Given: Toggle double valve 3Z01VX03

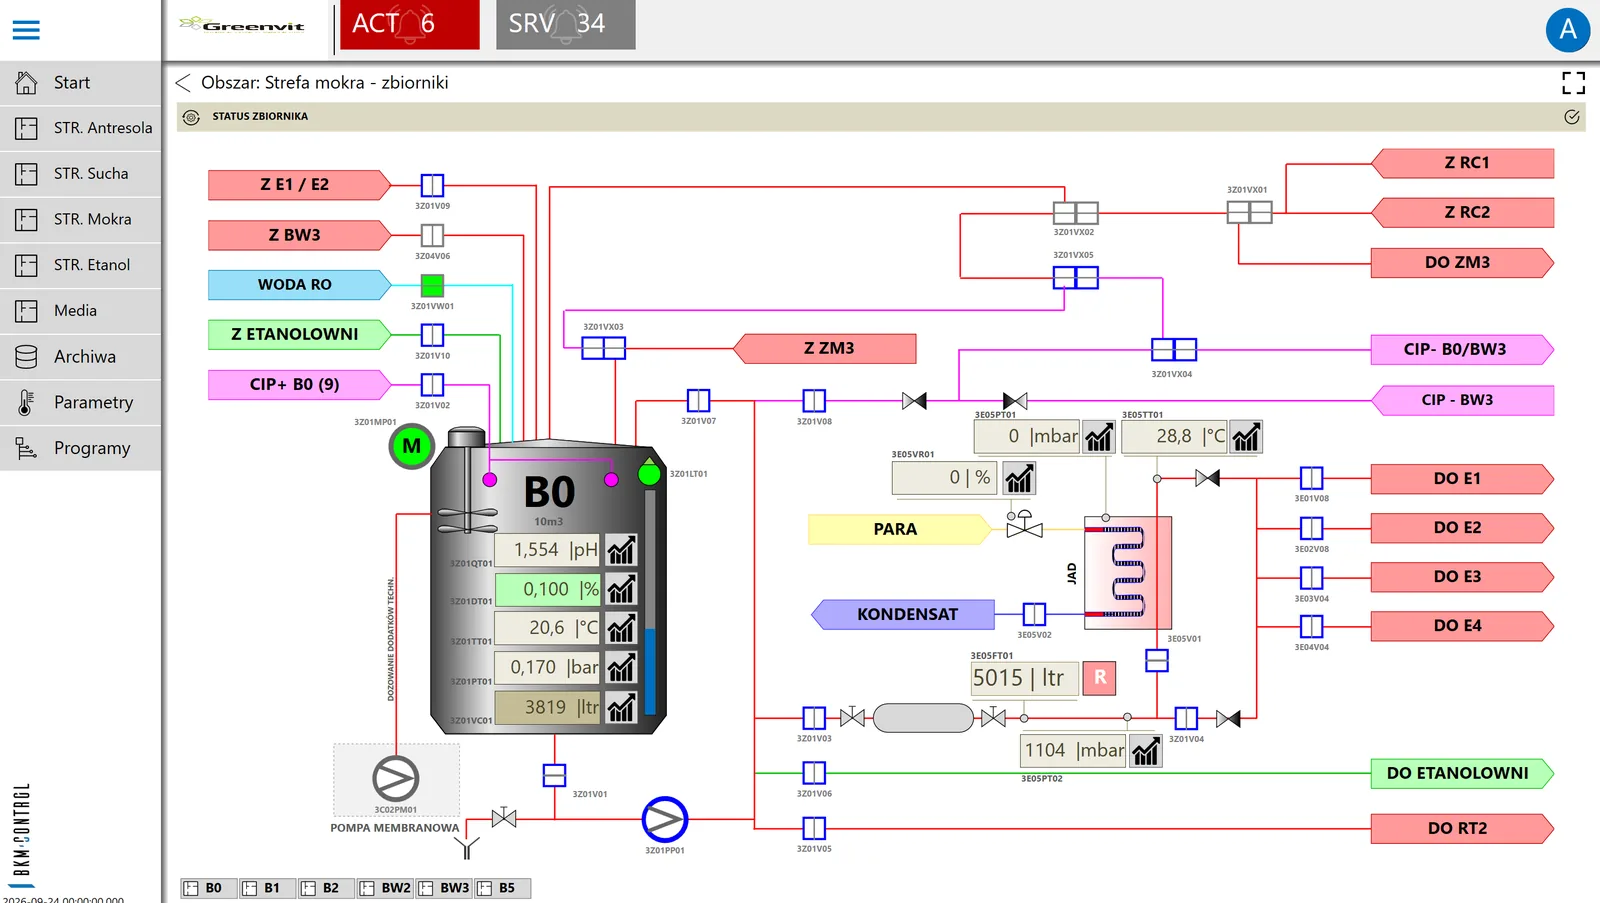Looking at the screenshot, I should pyautogui.click(x=603, y=348).
